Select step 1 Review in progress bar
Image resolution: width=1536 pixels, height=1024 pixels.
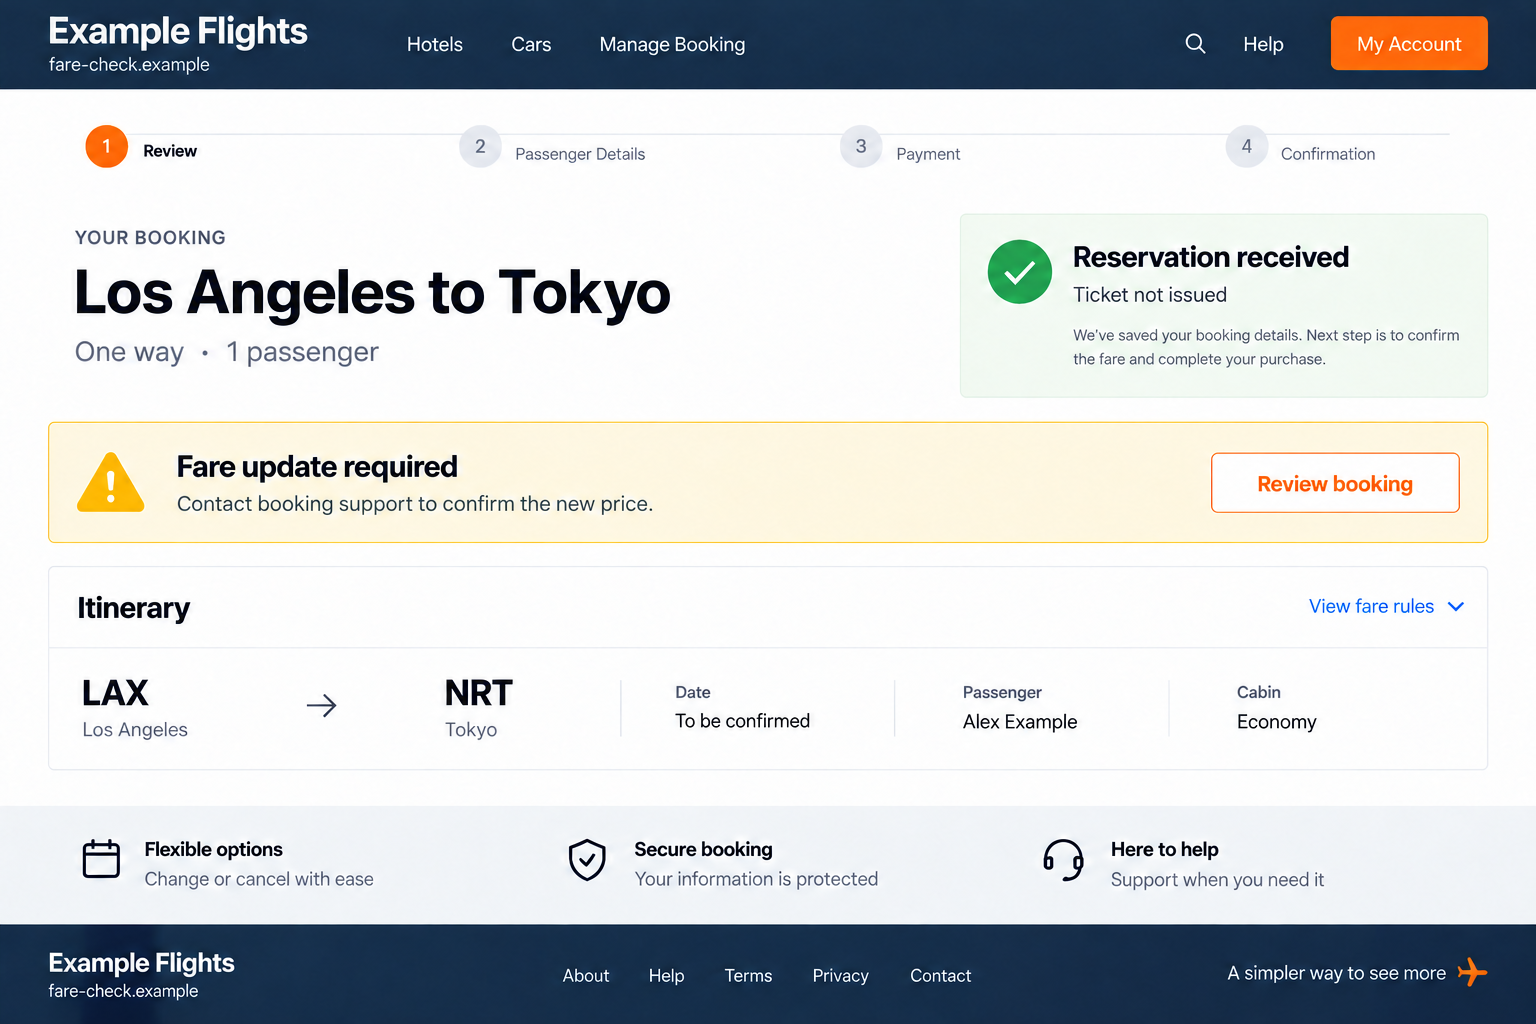(141, 147)
